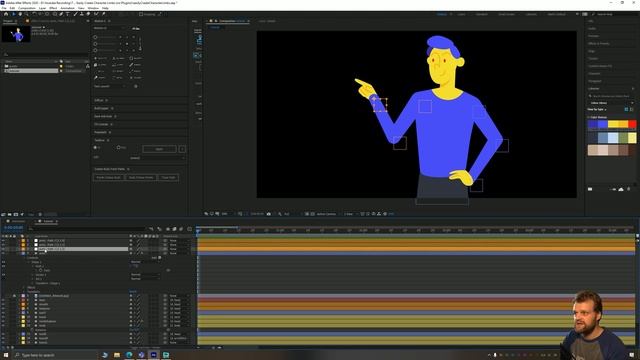Select the Puppet Pin tool
This screenshot has width=640, height=360.
pyautogui.click(x=104, y=14)
